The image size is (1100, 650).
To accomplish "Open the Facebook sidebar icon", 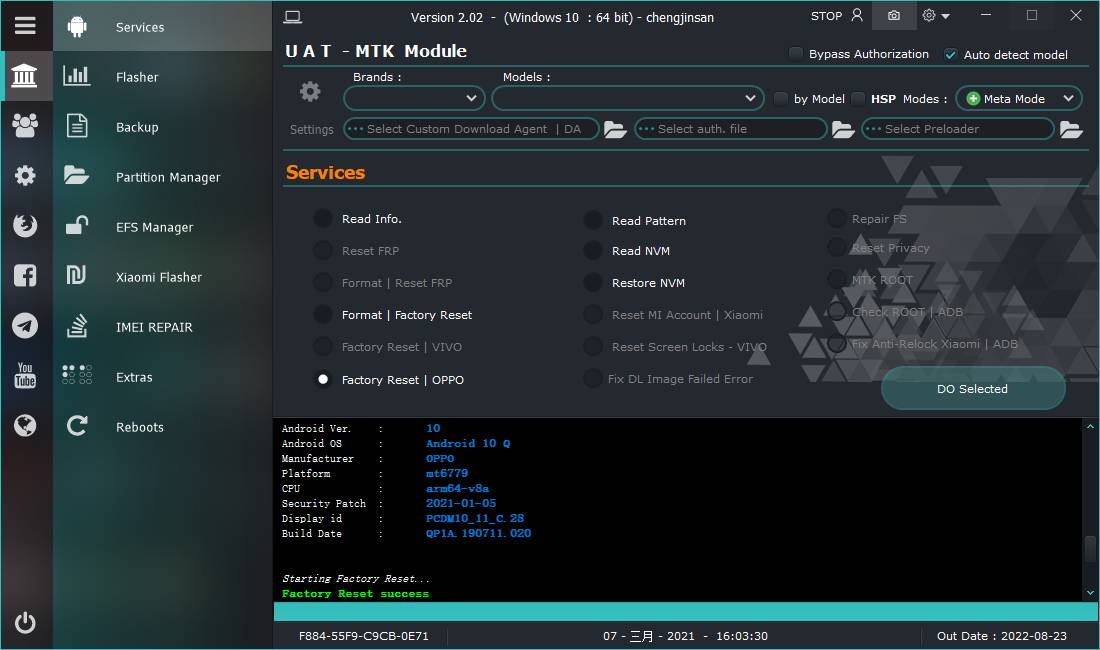I will 25,276.
